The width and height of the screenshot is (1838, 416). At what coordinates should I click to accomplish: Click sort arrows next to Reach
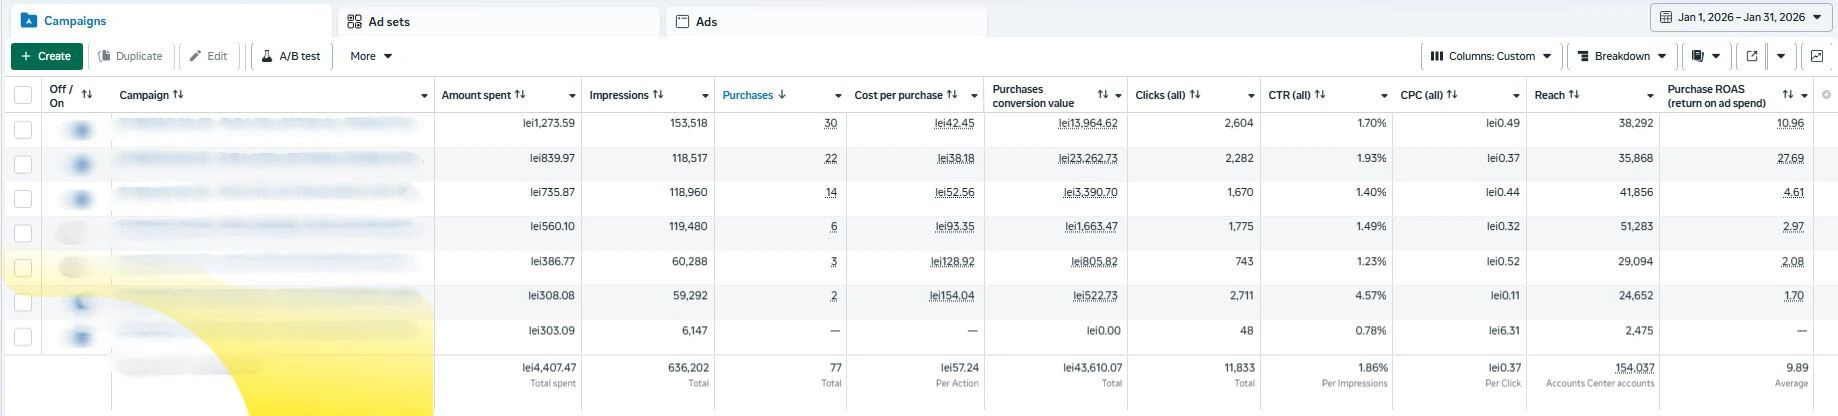(x=1574, y=95)
